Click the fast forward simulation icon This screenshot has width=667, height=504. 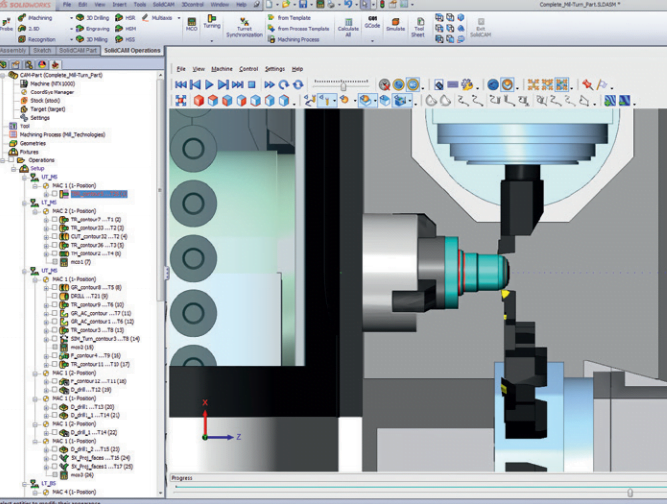pos(269,85)
